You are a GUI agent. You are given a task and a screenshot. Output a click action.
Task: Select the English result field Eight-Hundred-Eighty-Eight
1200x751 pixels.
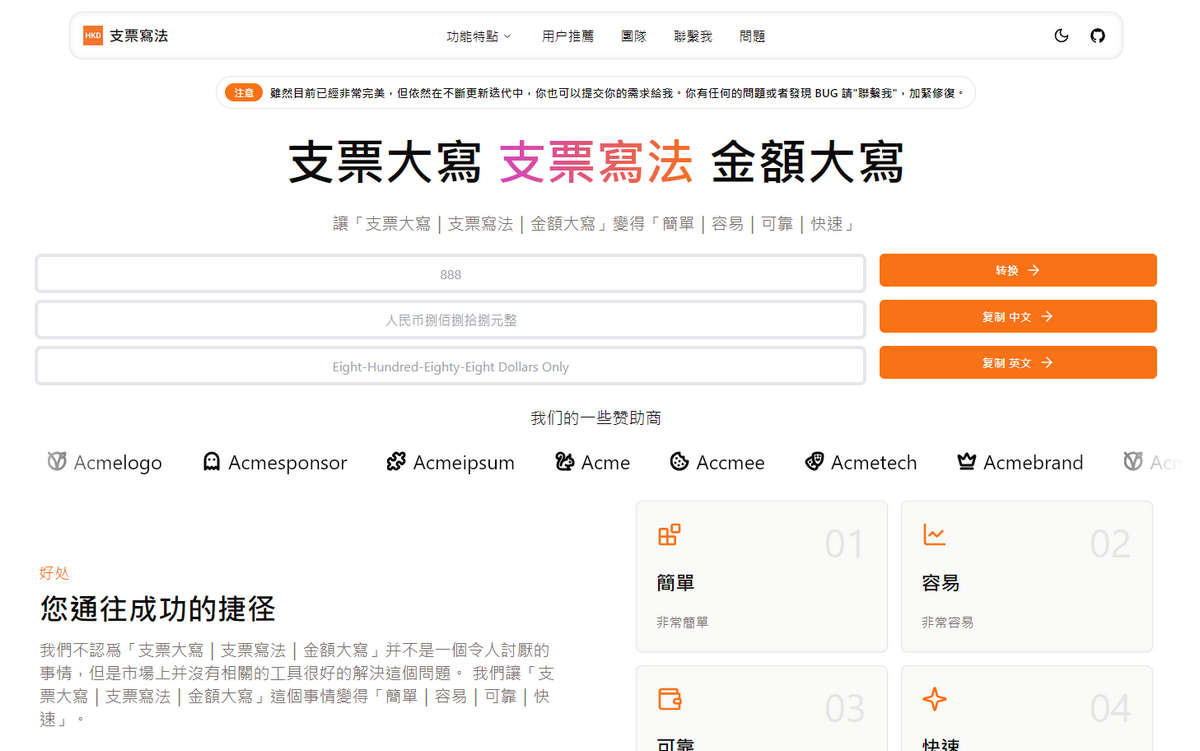(x=450, y=366)
